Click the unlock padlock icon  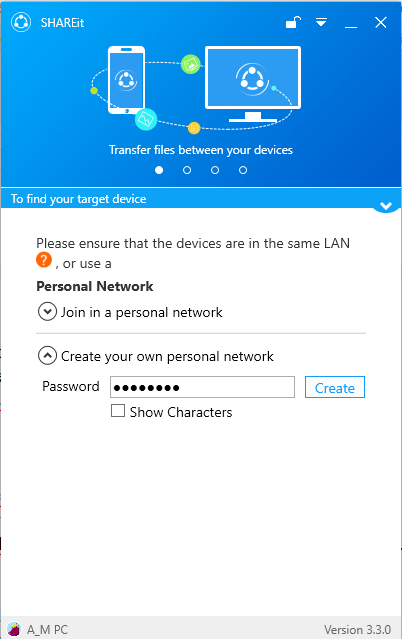293,22
